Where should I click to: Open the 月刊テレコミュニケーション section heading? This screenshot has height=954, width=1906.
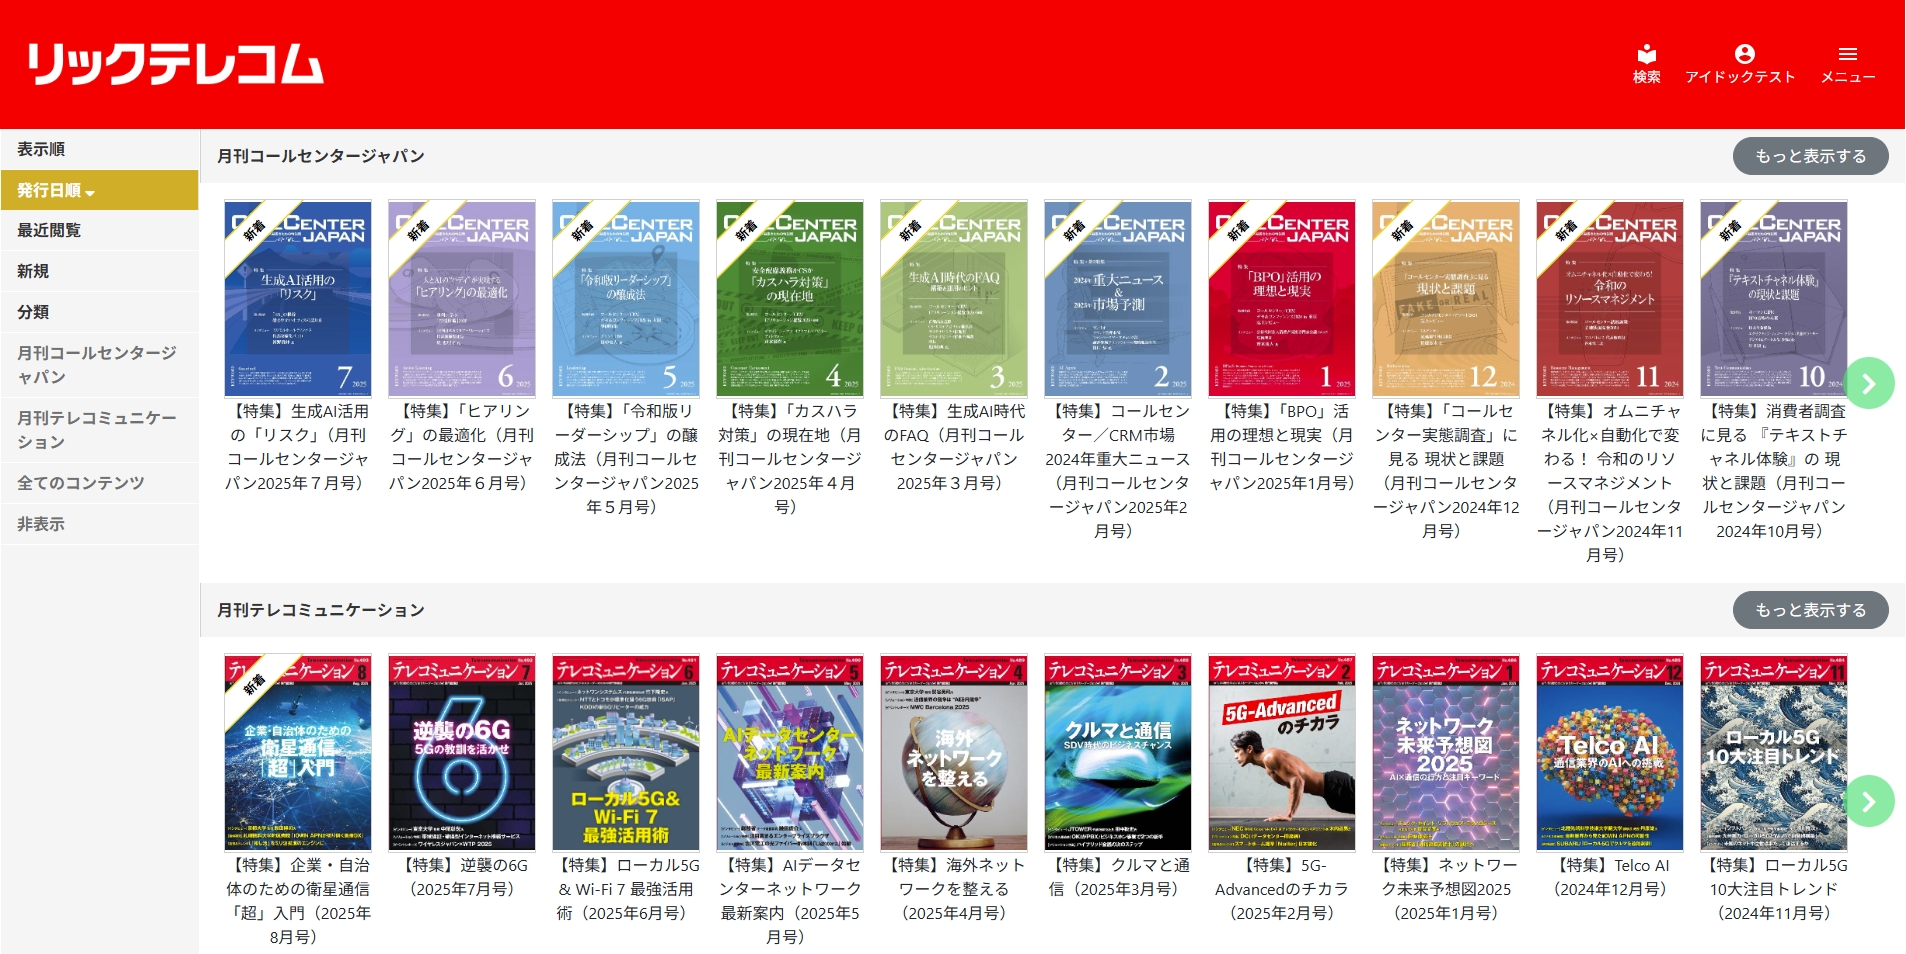pyautogui.click(x=321, y=610)
